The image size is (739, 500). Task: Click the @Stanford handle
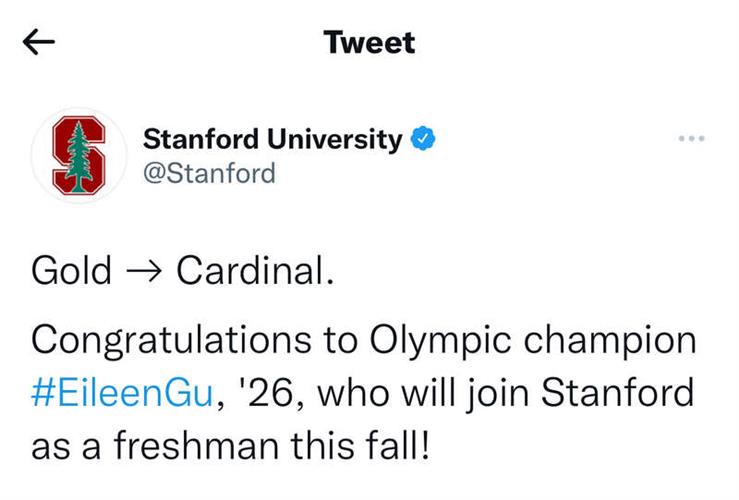tap(209, 173)
